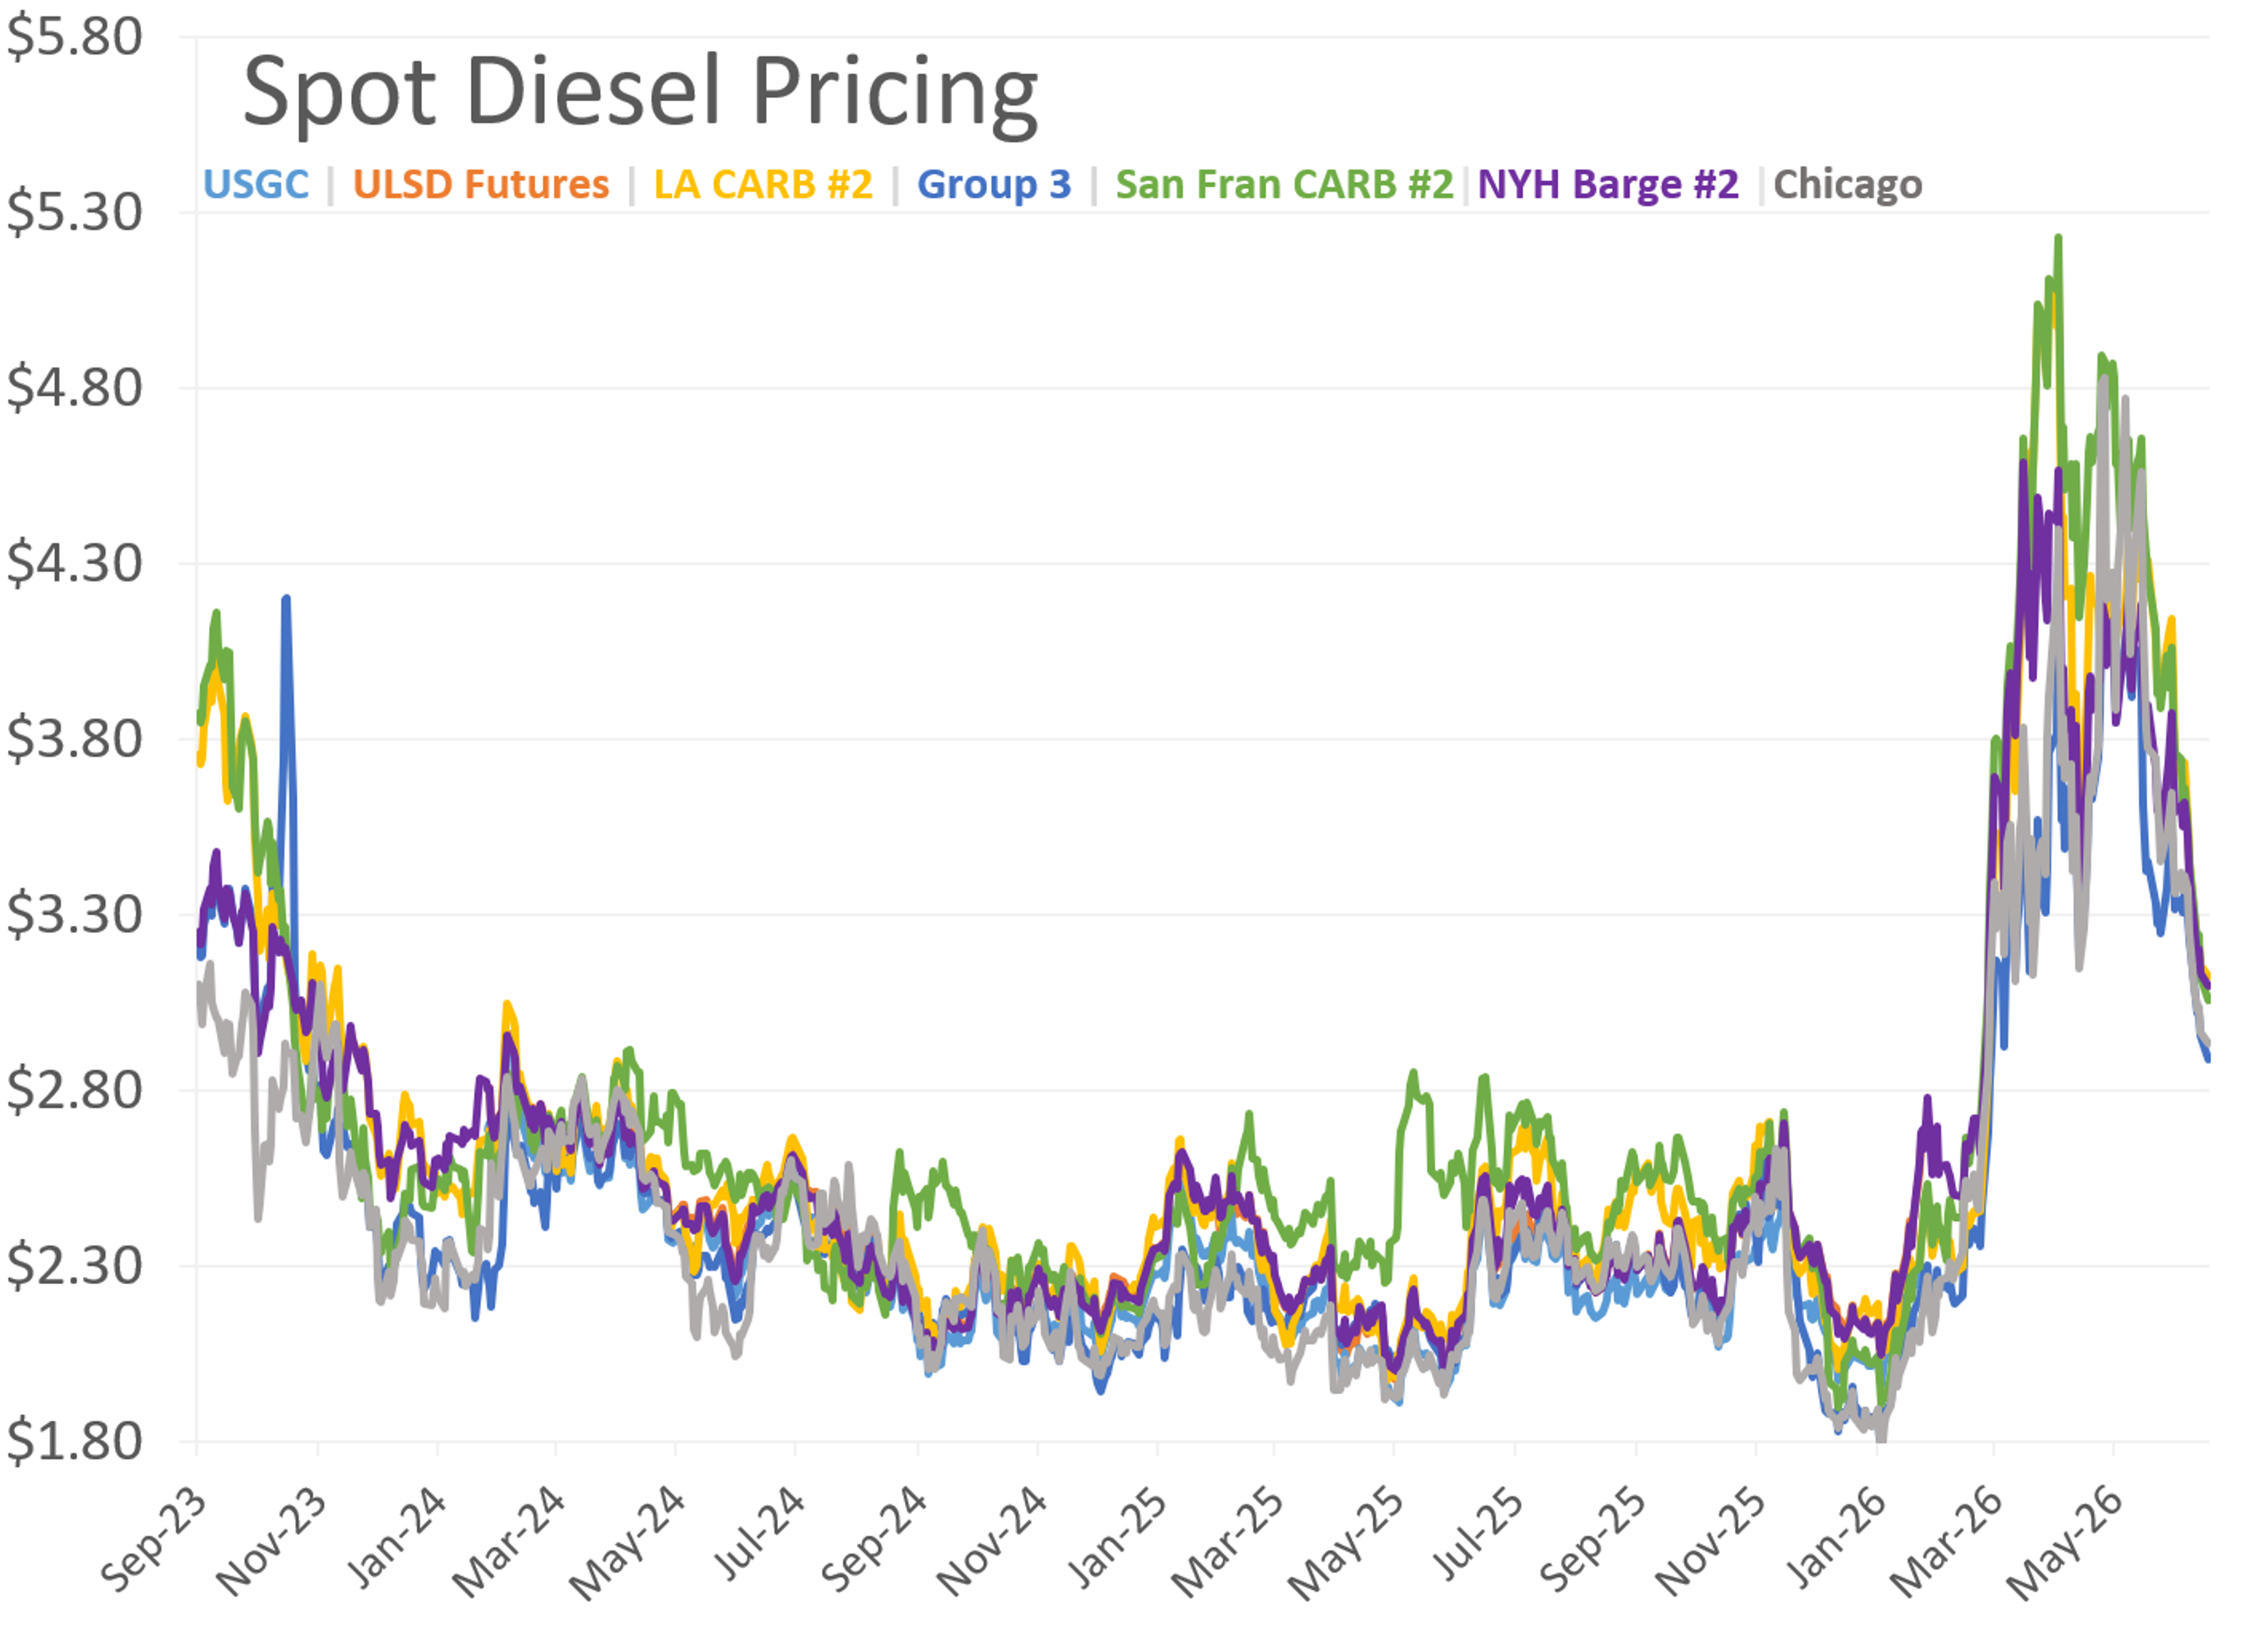Click the $1.80 y-axis label
The image size is (2268, 1644).
click(x=74, y=1441)
